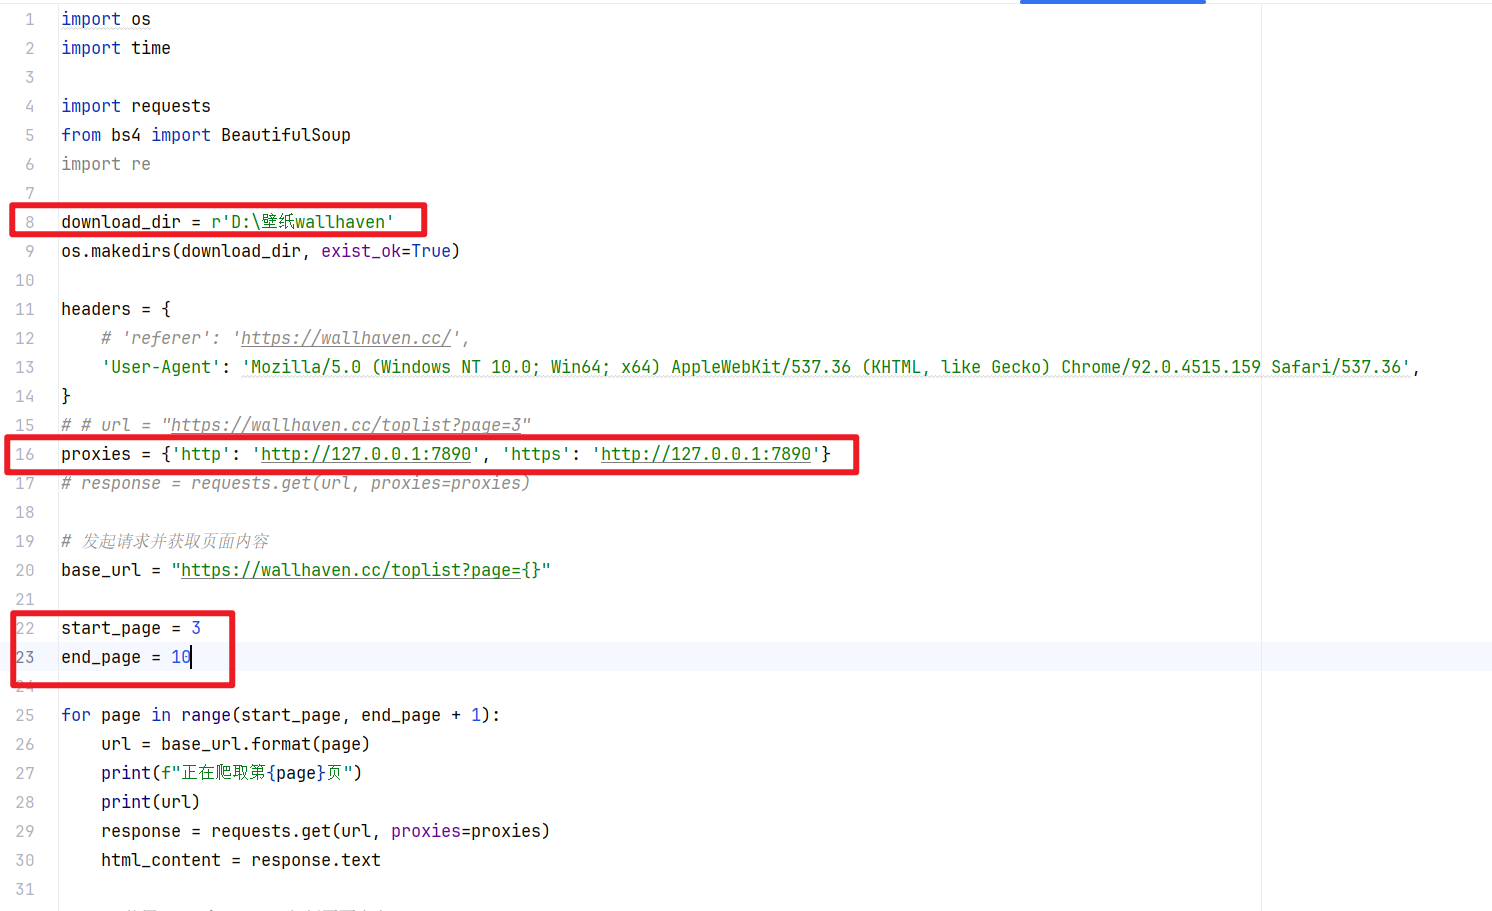Click the BeautifulSoup import name
The height and width of the screenshot is (911, 1492).
[285, 135]
